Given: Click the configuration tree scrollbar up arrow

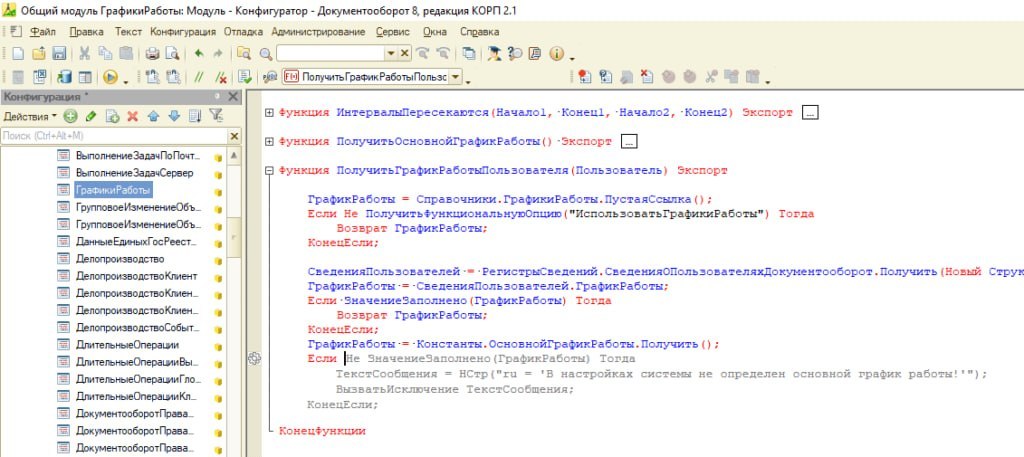Looking at the screenshot, I should pos(234,156).
